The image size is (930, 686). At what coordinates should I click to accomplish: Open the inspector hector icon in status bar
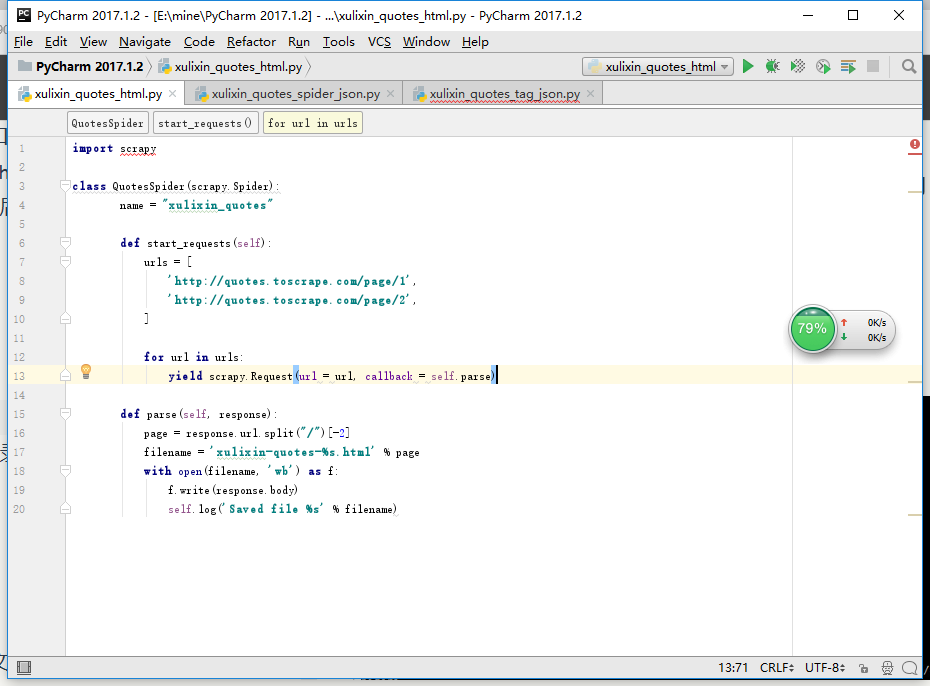887,668
